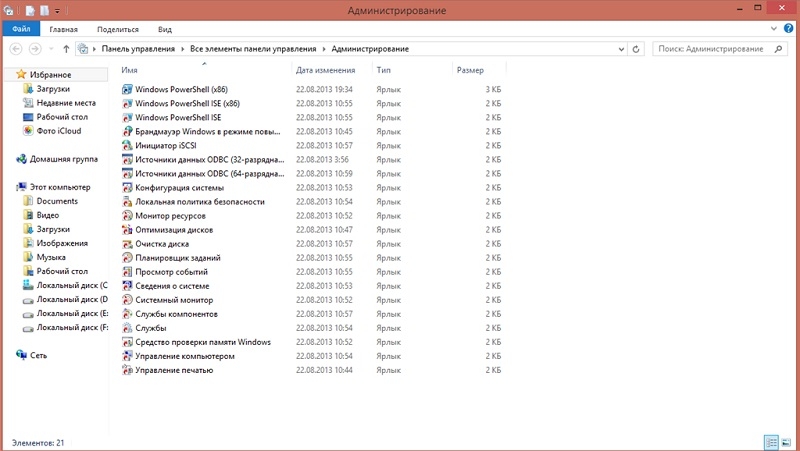Click the Управление компьютером icon
800x451 pixels.
point(127,356)
